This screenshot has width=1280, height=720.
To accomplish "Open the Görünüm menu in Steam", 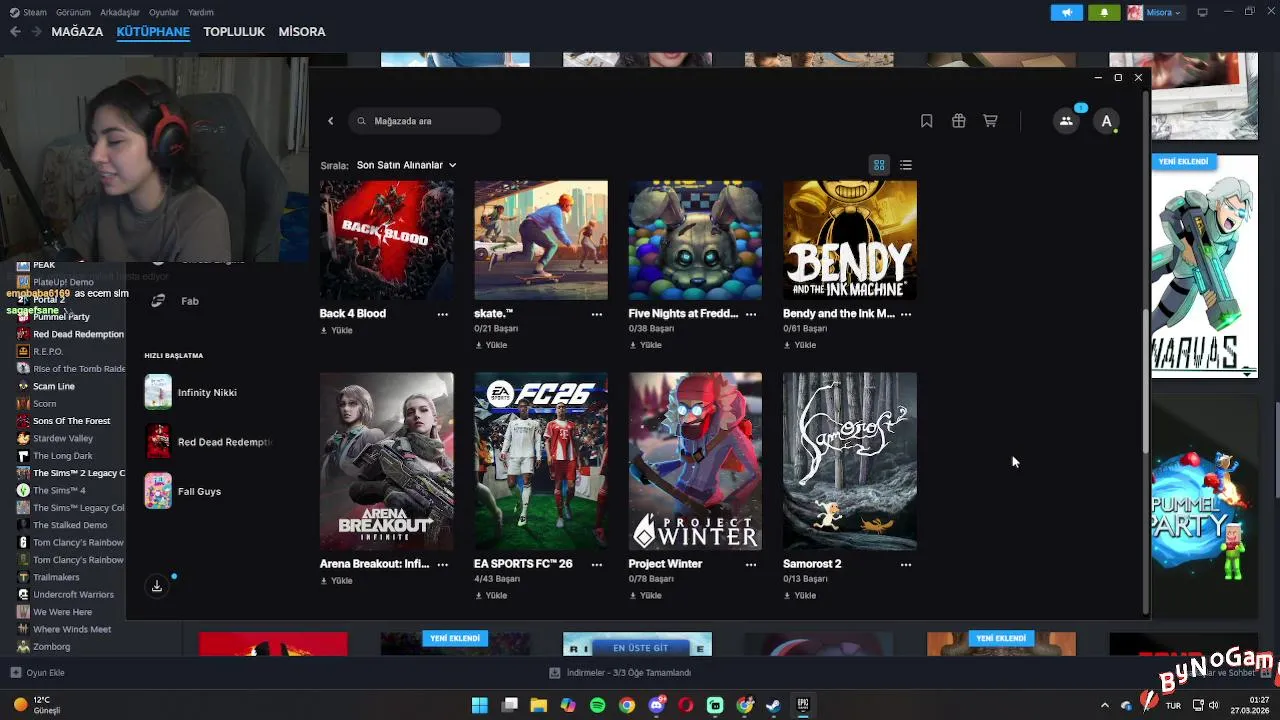I will click(73, 12).
